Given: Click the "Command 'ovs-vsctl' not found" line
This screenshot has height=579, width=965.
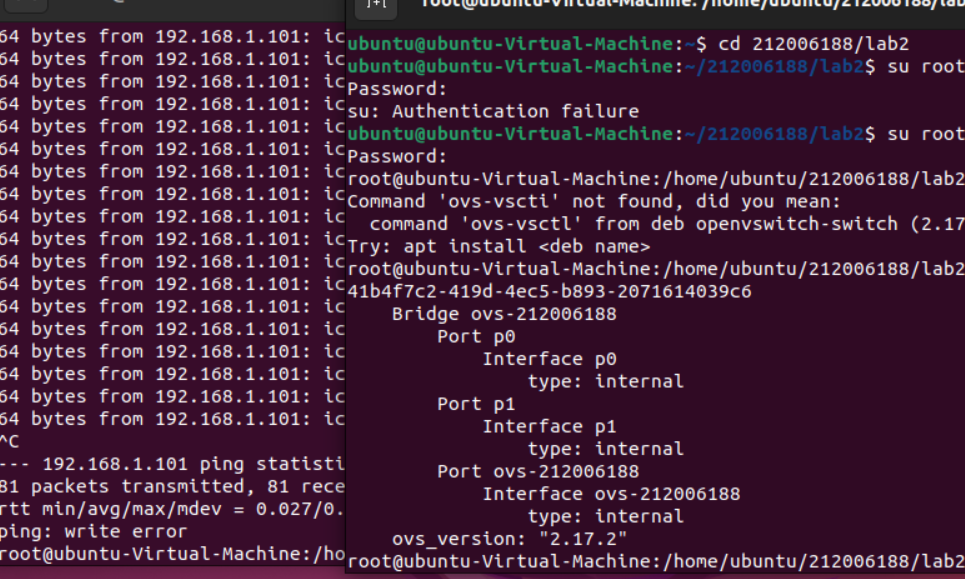Looking at the screenshot, I should point(594,201).
